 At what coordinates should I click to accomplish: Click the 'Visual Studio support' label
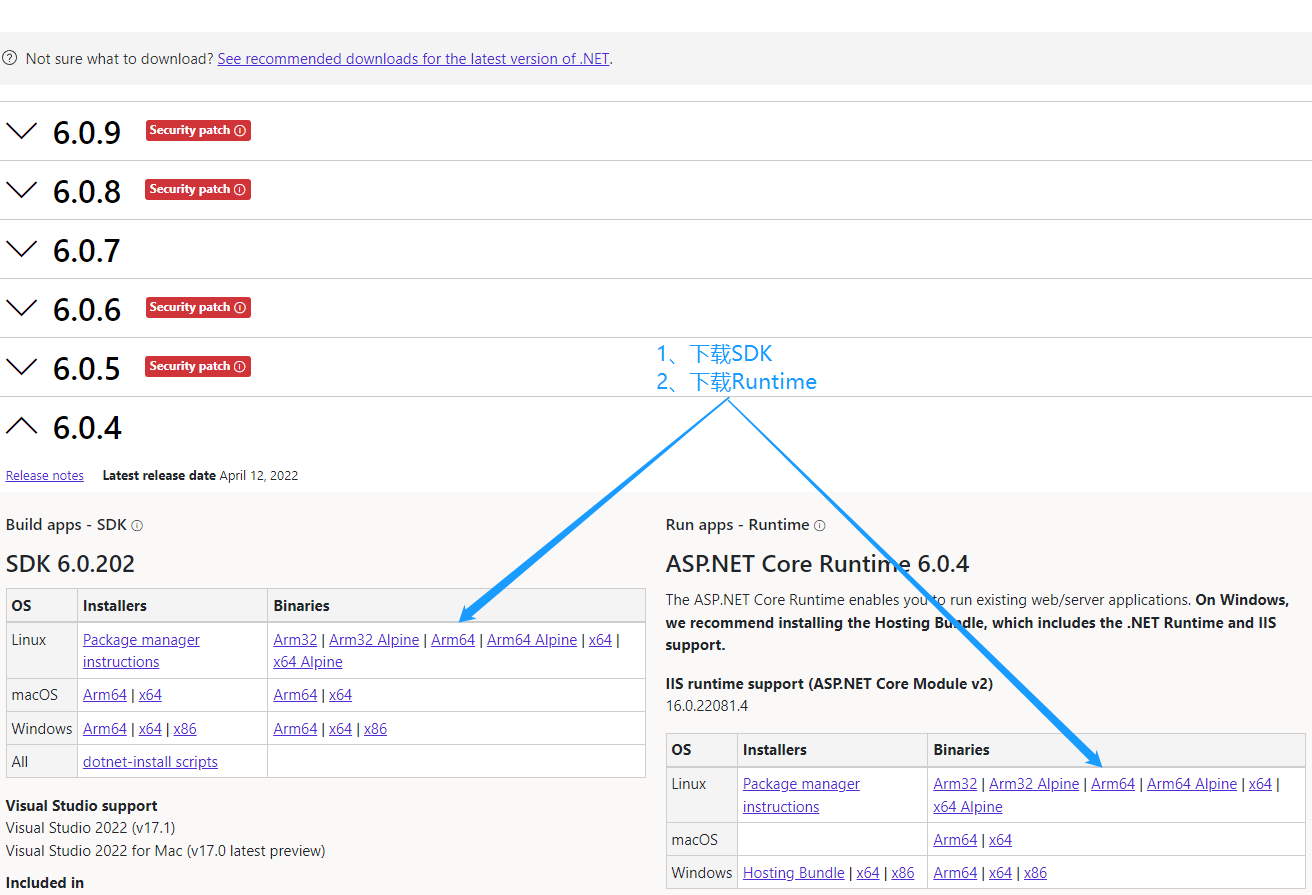82,806
